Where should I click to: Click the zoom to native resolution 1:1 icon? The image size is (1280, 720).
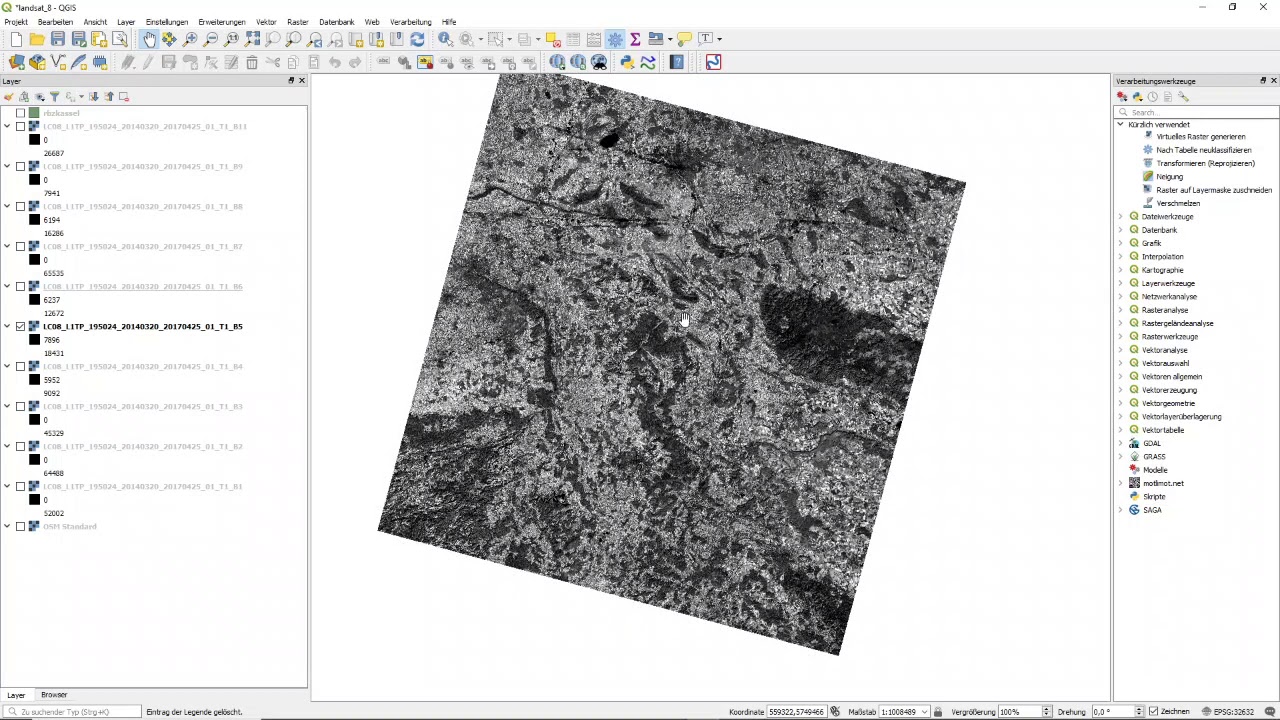tap(232, 39)
